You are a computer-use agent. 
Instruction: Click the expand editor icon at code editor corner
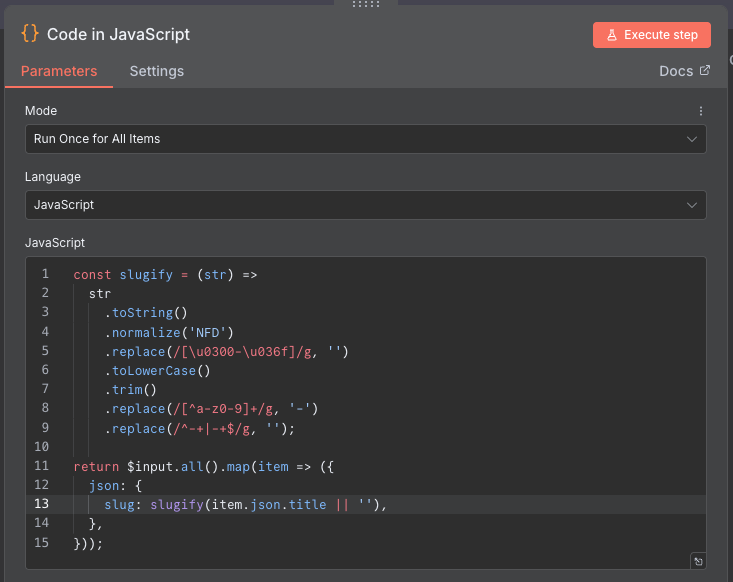click(698, 561)
